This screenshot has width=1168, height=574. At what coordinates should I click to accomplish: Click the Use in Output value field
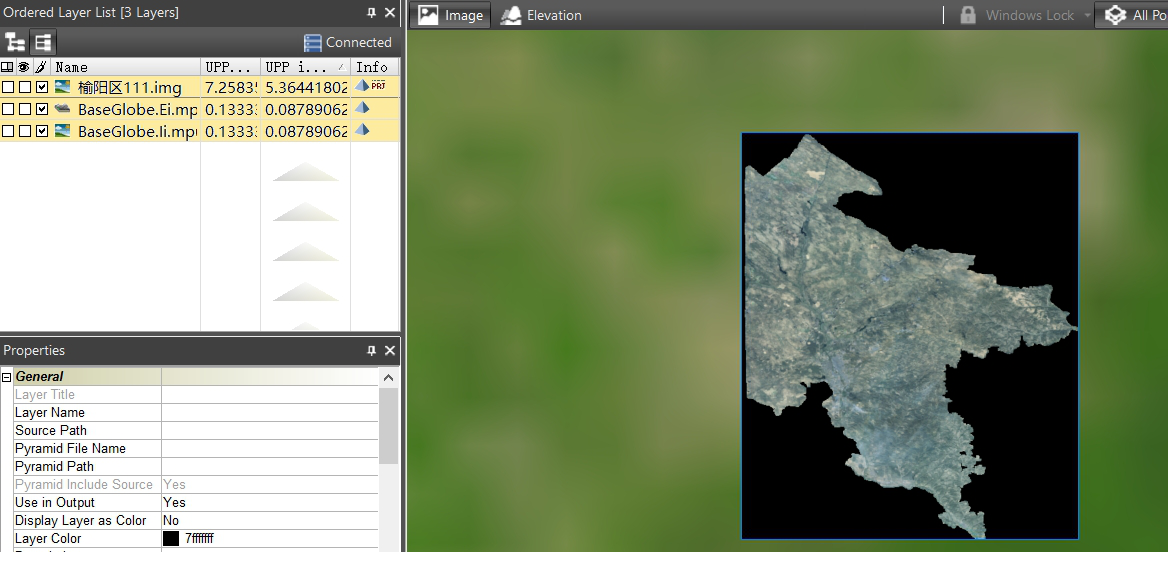pyautogui.click(x=268, y=503)
